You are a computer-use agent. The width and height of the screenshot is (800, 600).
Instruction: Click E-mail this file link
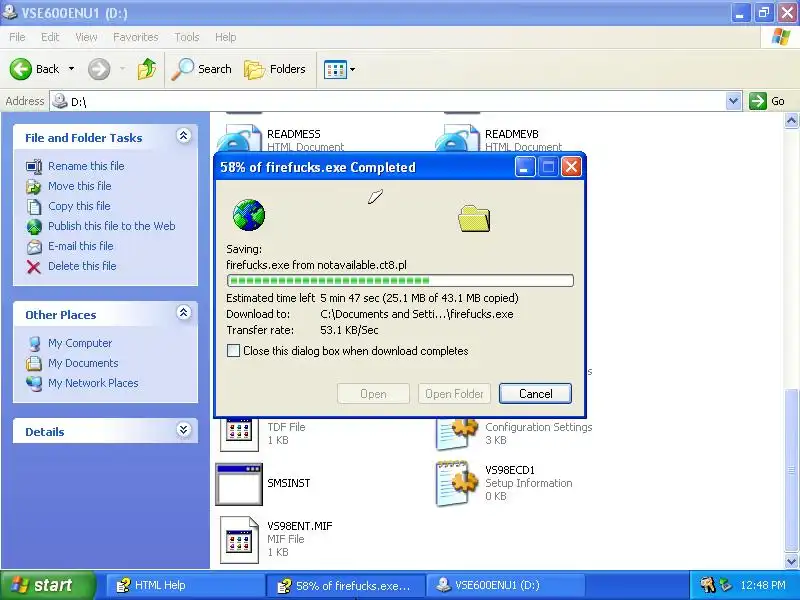(81, 245)
